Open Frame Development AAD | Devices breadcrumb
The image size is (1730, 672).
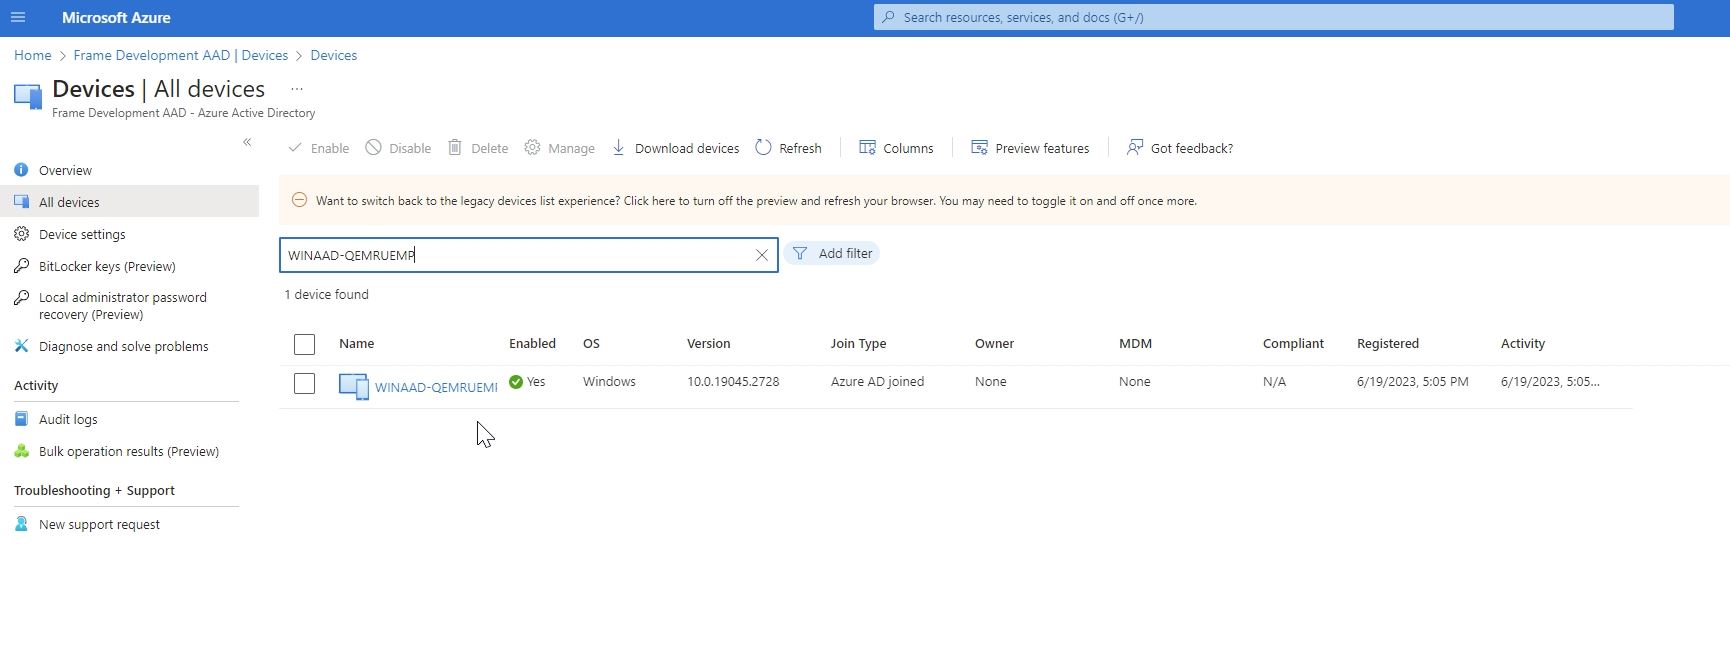click(181, 55)
